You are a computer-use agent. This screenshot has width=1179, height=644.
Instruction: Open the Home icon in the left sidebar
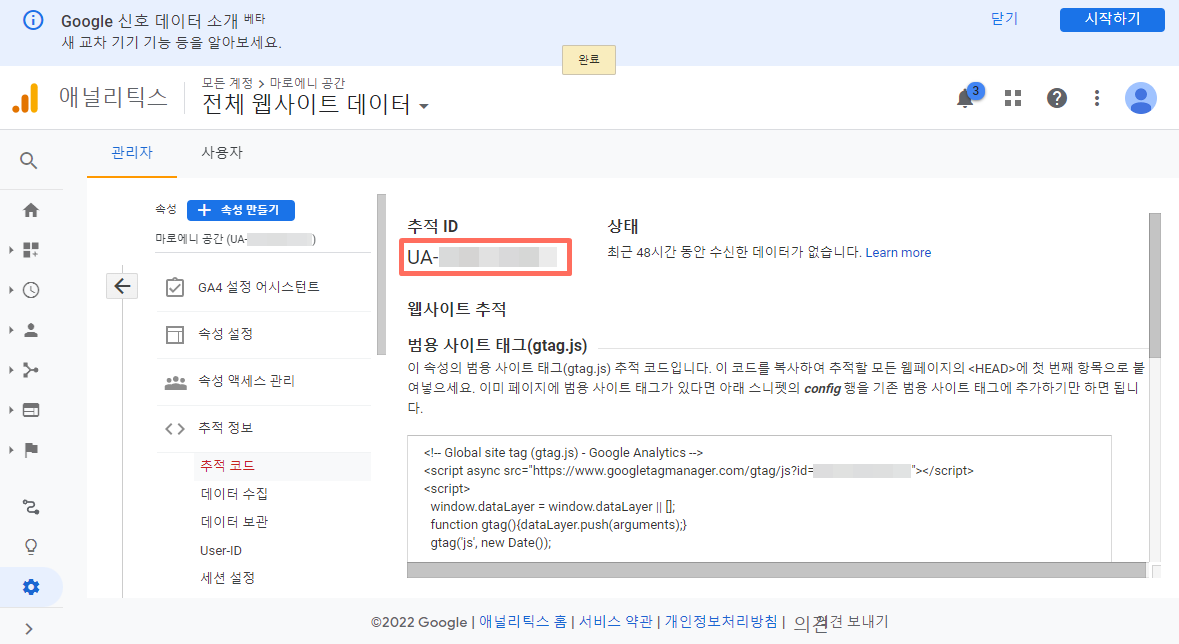(30, 210)
